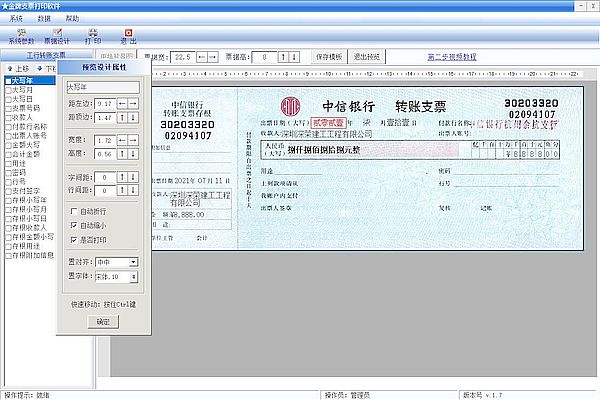Click the 高度 up arrow
Screen dimensions: 600x400
tap(122, 154)
